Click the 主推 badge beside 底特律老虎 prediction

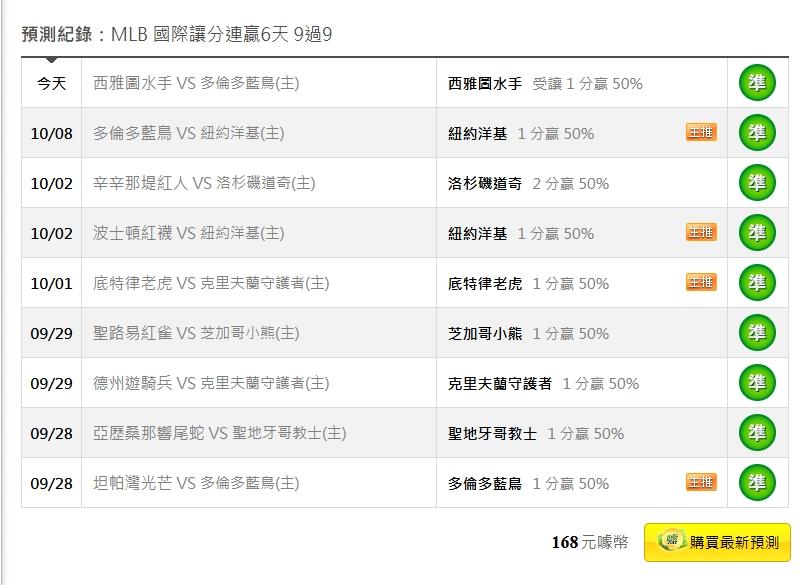(701, 282)
